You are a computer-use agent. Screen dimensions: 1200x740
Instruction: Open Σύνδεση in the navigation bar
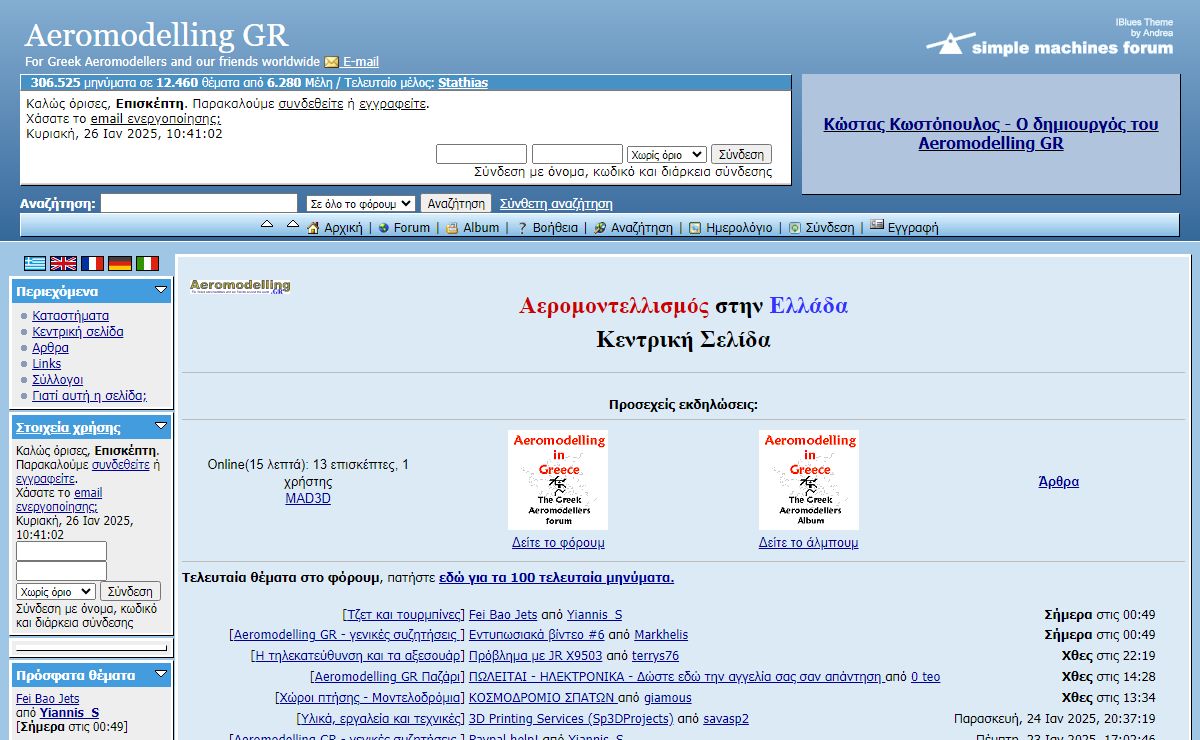821,227
